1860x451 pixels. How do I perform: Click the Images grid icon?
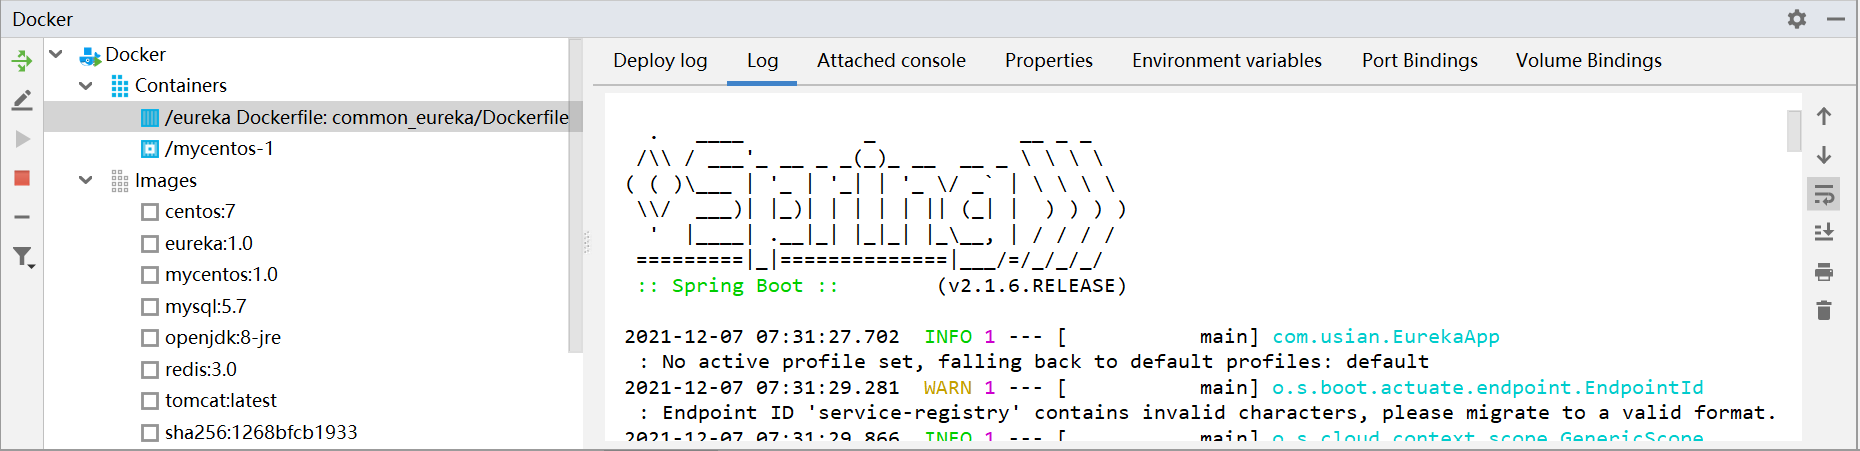[120, 181]
